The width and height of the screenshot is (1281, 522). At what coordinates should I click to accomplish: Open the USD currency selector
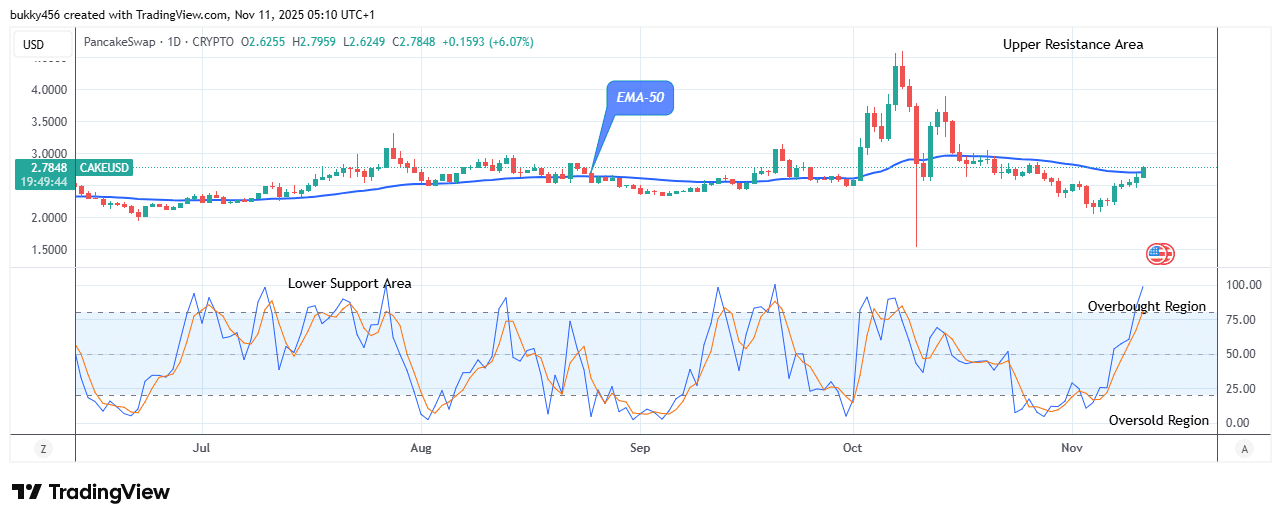pos(35,43)
